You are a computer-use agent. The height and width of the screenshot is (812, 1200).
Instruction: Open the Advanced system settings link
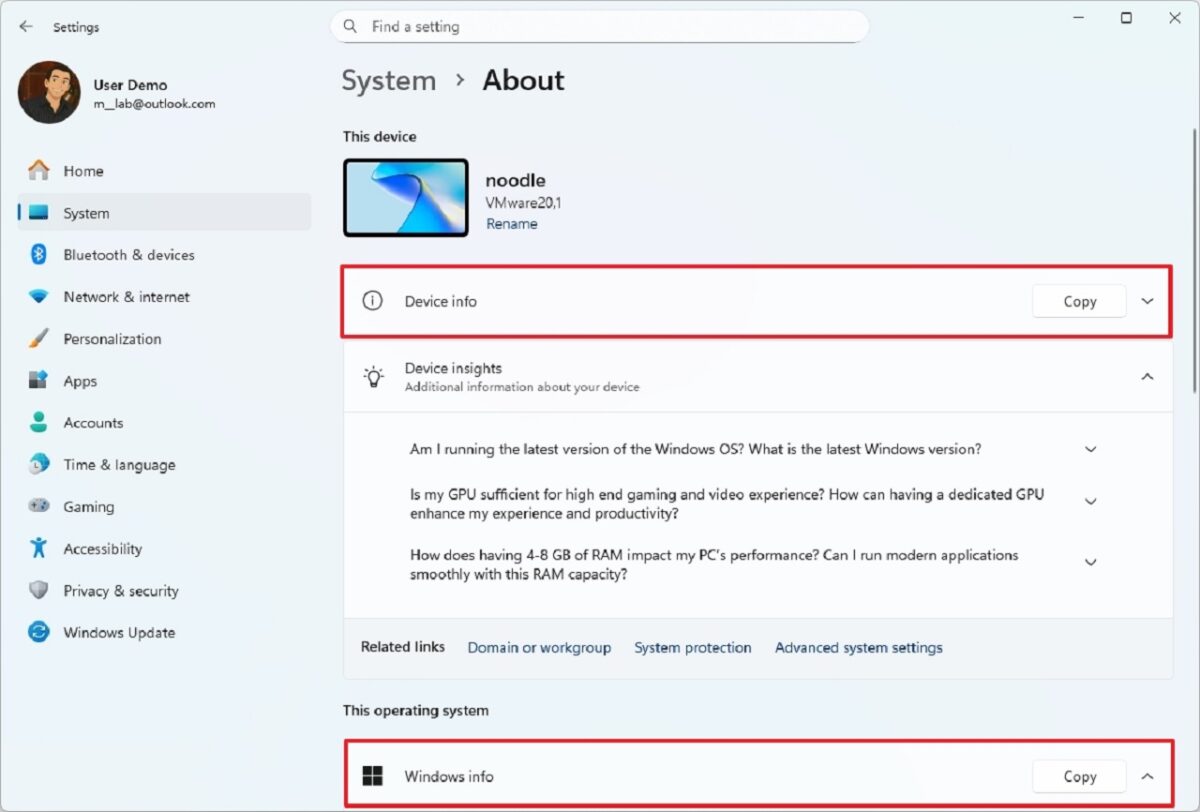coord(858,648)
